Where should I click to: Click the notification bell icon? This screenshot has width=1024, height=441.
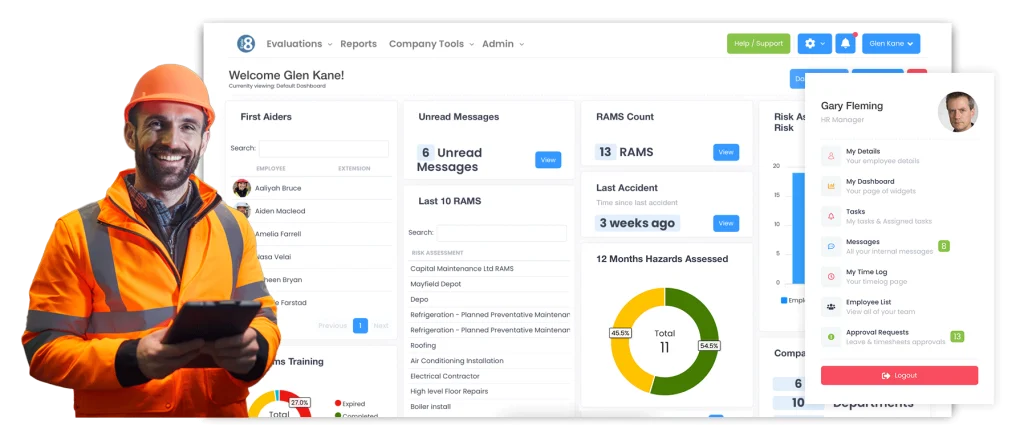(x=846, y=44)
